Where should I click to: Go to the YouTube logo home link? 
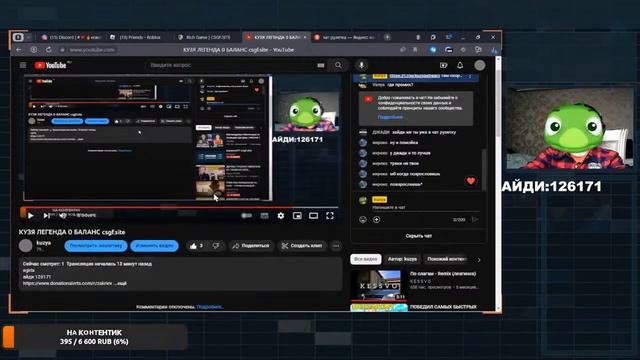click(50, 65)
